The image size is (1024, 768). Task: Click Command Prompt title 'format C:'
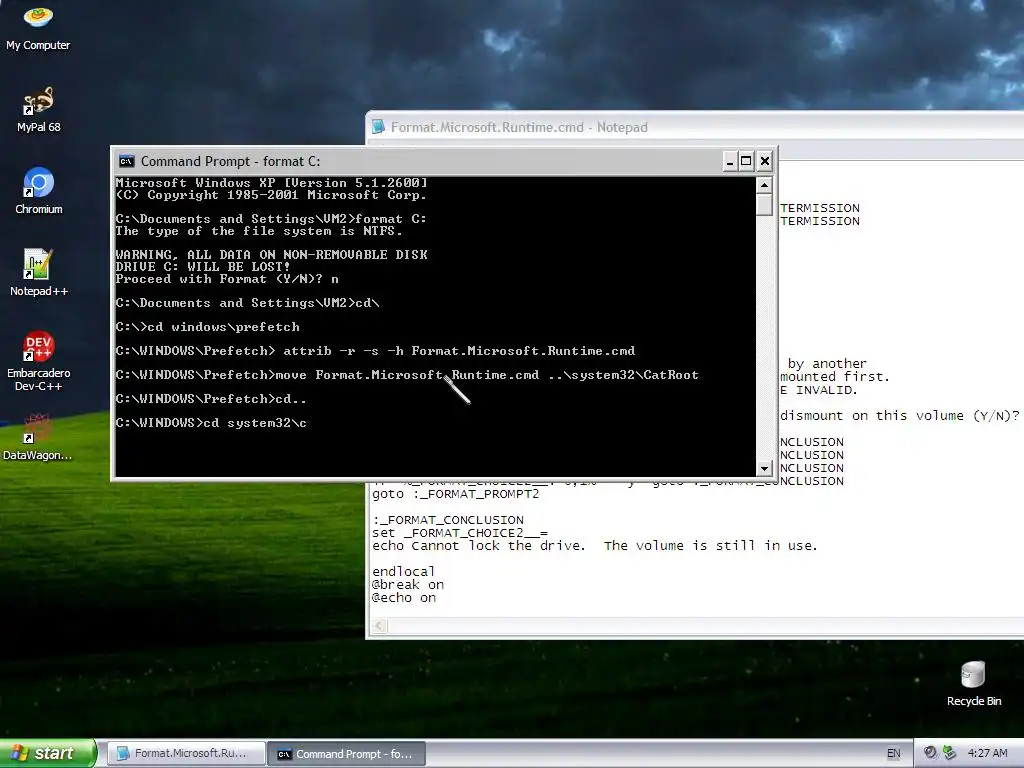click(291, 161)
